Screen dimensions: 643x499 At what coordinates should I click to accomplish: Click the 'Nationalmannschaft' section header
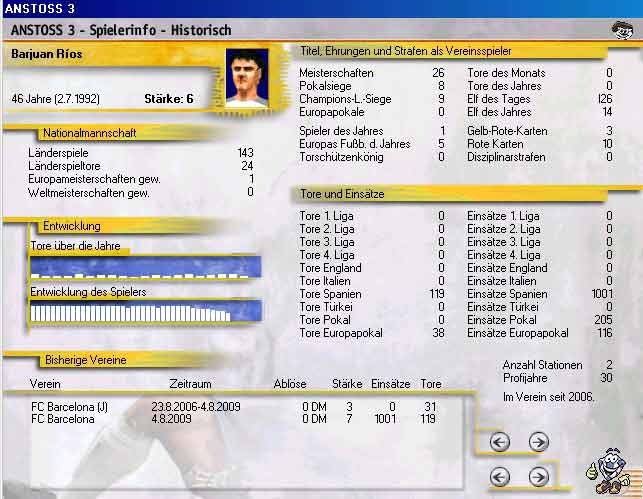point(90,133)
